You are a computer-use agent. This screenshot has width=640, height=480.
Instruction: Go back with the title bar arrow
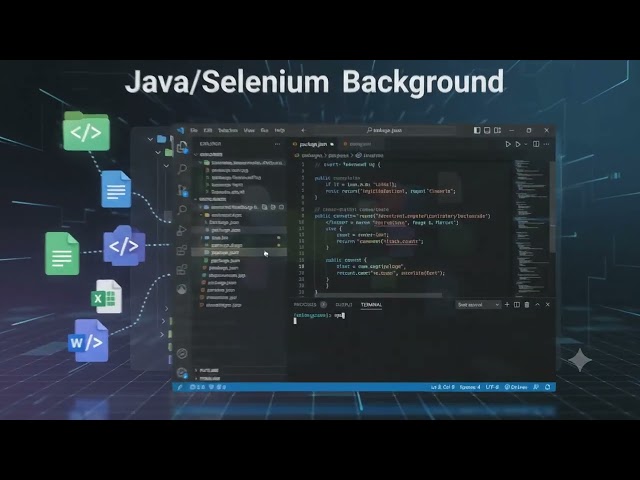coord(303,130)
